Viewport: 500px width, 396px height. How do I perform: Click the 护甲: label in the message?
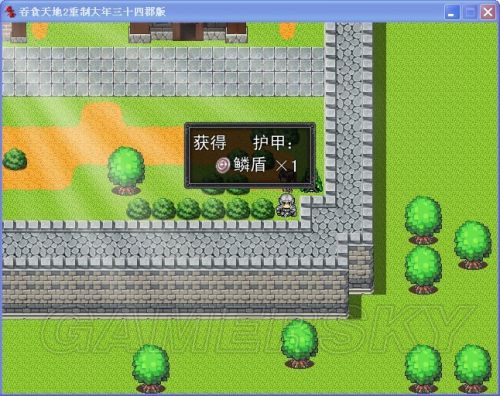pyautogui.click(x=272, y=143)
